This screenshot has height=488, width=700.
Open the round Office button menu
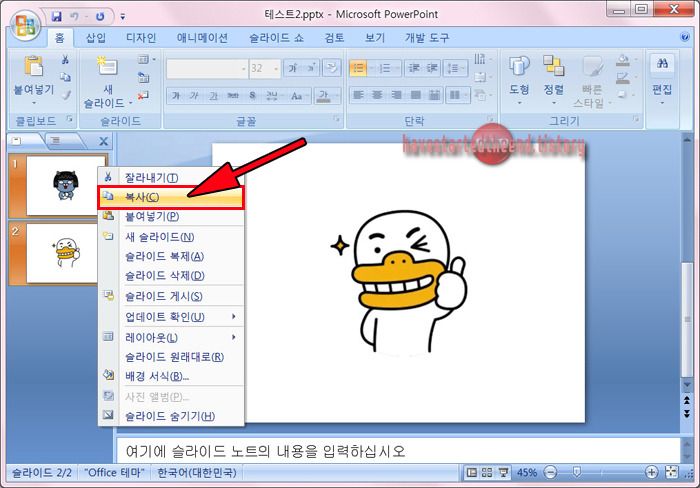pos(25,25)
